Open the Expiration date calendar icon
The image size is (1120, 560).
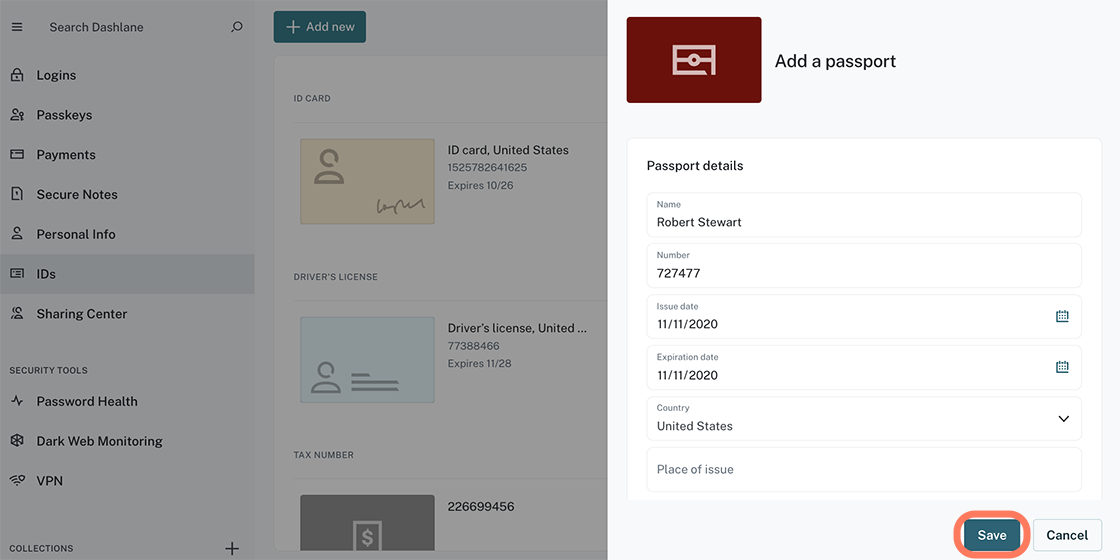click(1062, 367)
